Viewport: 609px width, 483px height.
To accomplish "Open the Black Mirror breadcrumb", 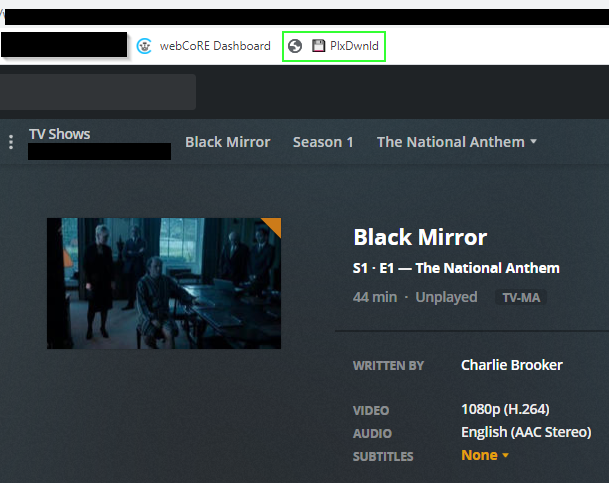I will click(228, 142).
